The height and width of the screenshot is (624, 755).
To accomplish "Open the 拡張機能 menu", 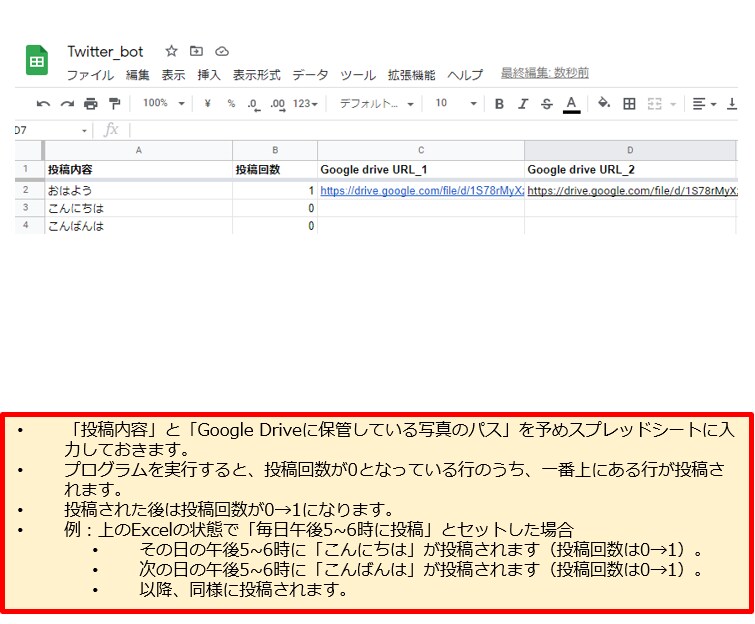I will coord(411,75).
